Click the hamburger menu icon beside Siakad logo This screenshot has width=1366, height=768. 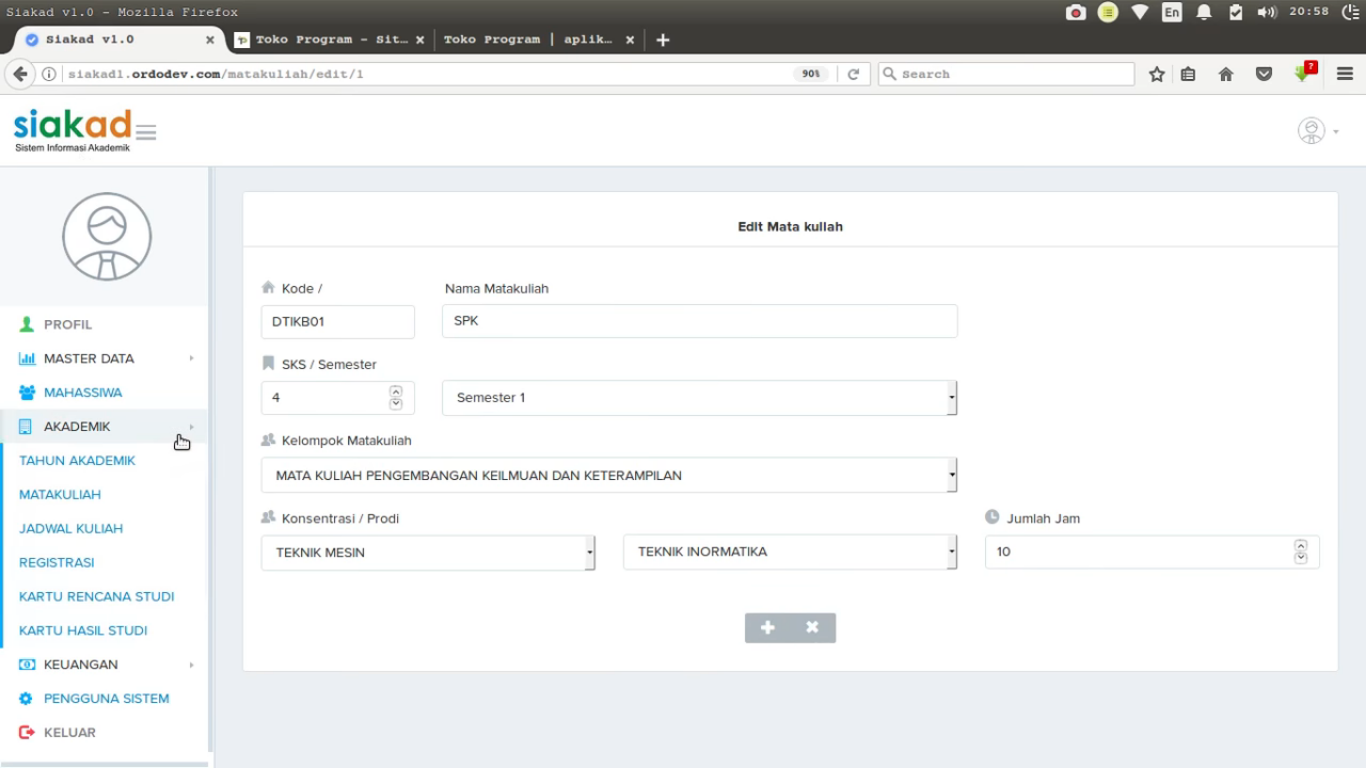click(146, 132)
